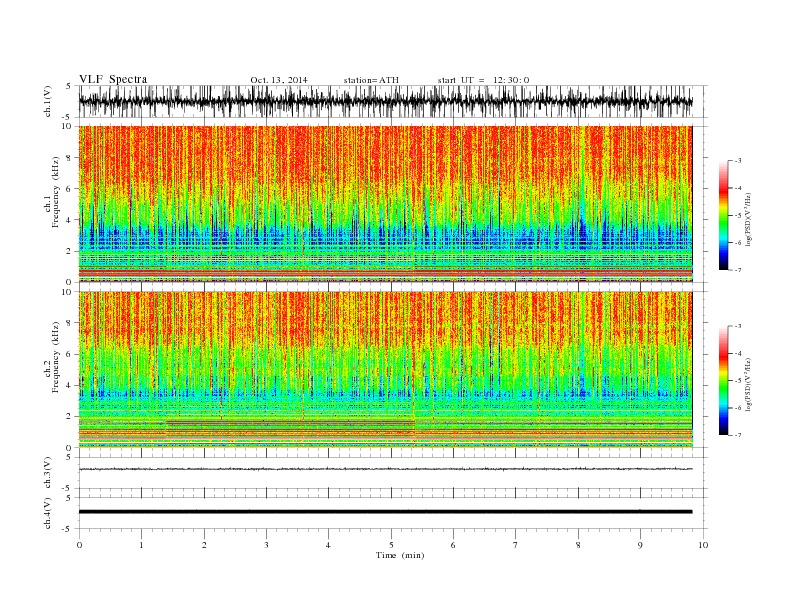Click the "ch.1(V)" waveform axis label
The height and width of the screenshot is (612, 792).
click(48, 102)
